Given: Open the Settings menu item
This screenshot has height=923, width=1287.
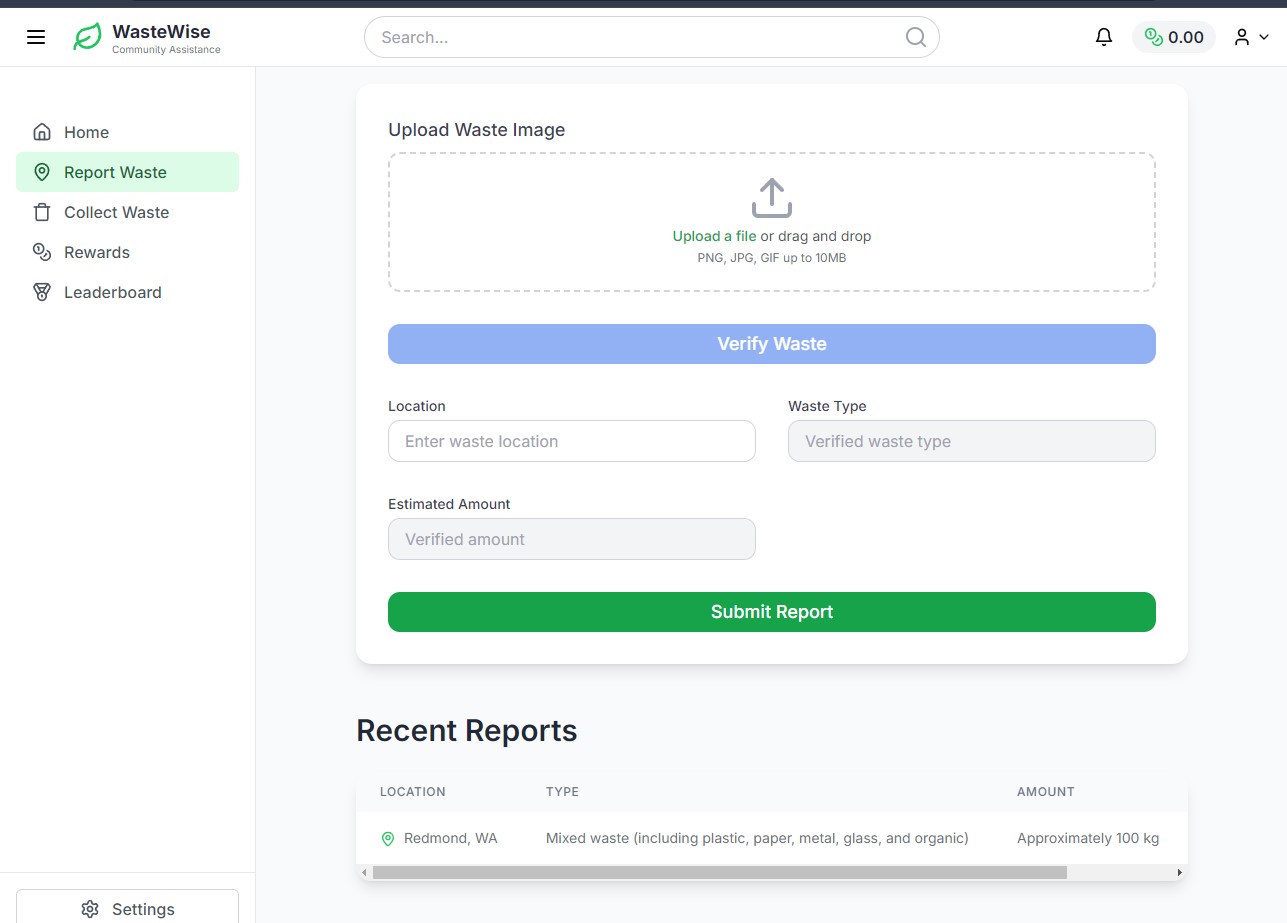Looking at the screenshot, I should [127, 908].
